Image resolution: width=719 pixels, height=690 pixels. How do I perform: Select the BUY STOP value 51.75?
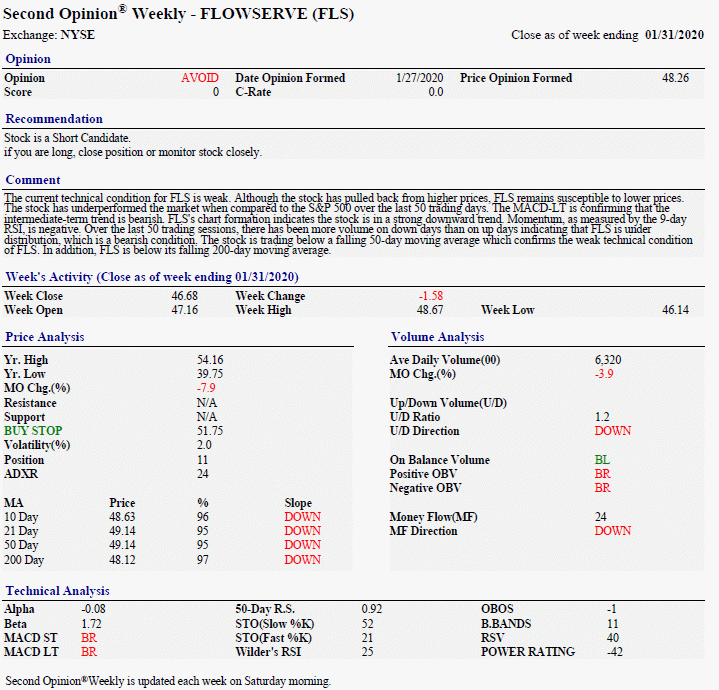(x=210, y=431)
